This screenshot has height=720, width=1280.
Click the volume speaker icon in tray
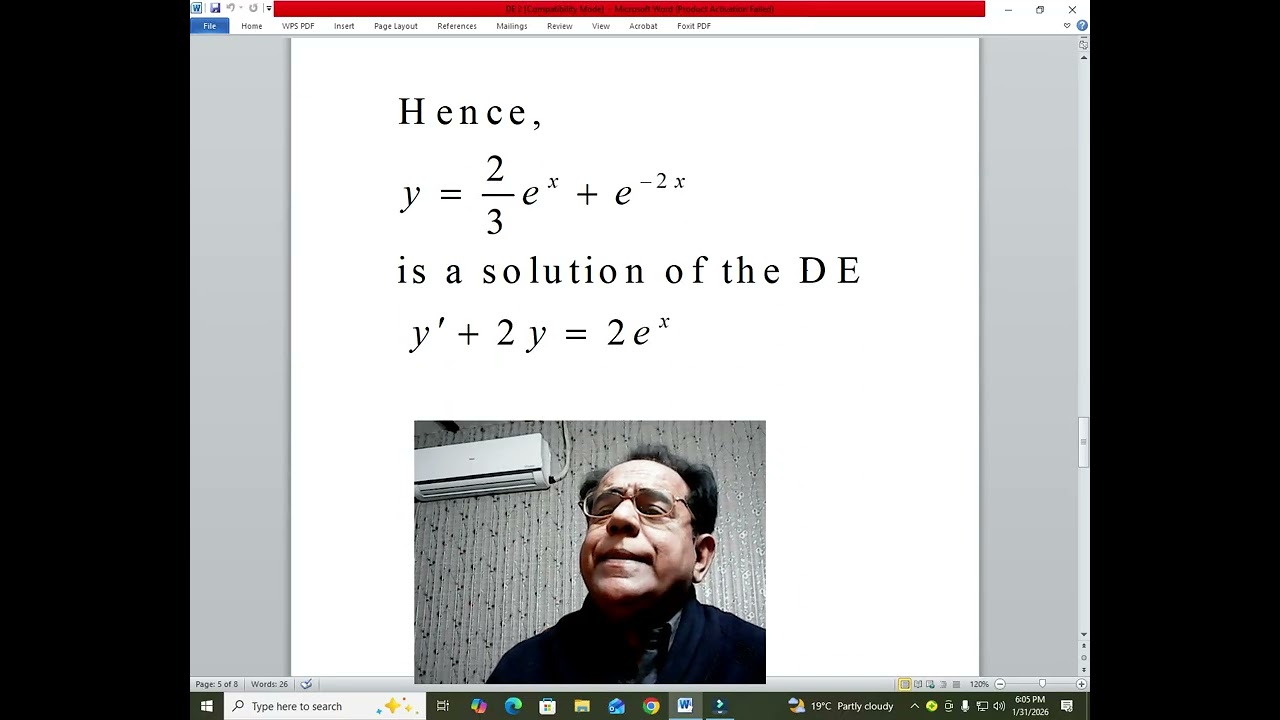[x=999, y=706]
